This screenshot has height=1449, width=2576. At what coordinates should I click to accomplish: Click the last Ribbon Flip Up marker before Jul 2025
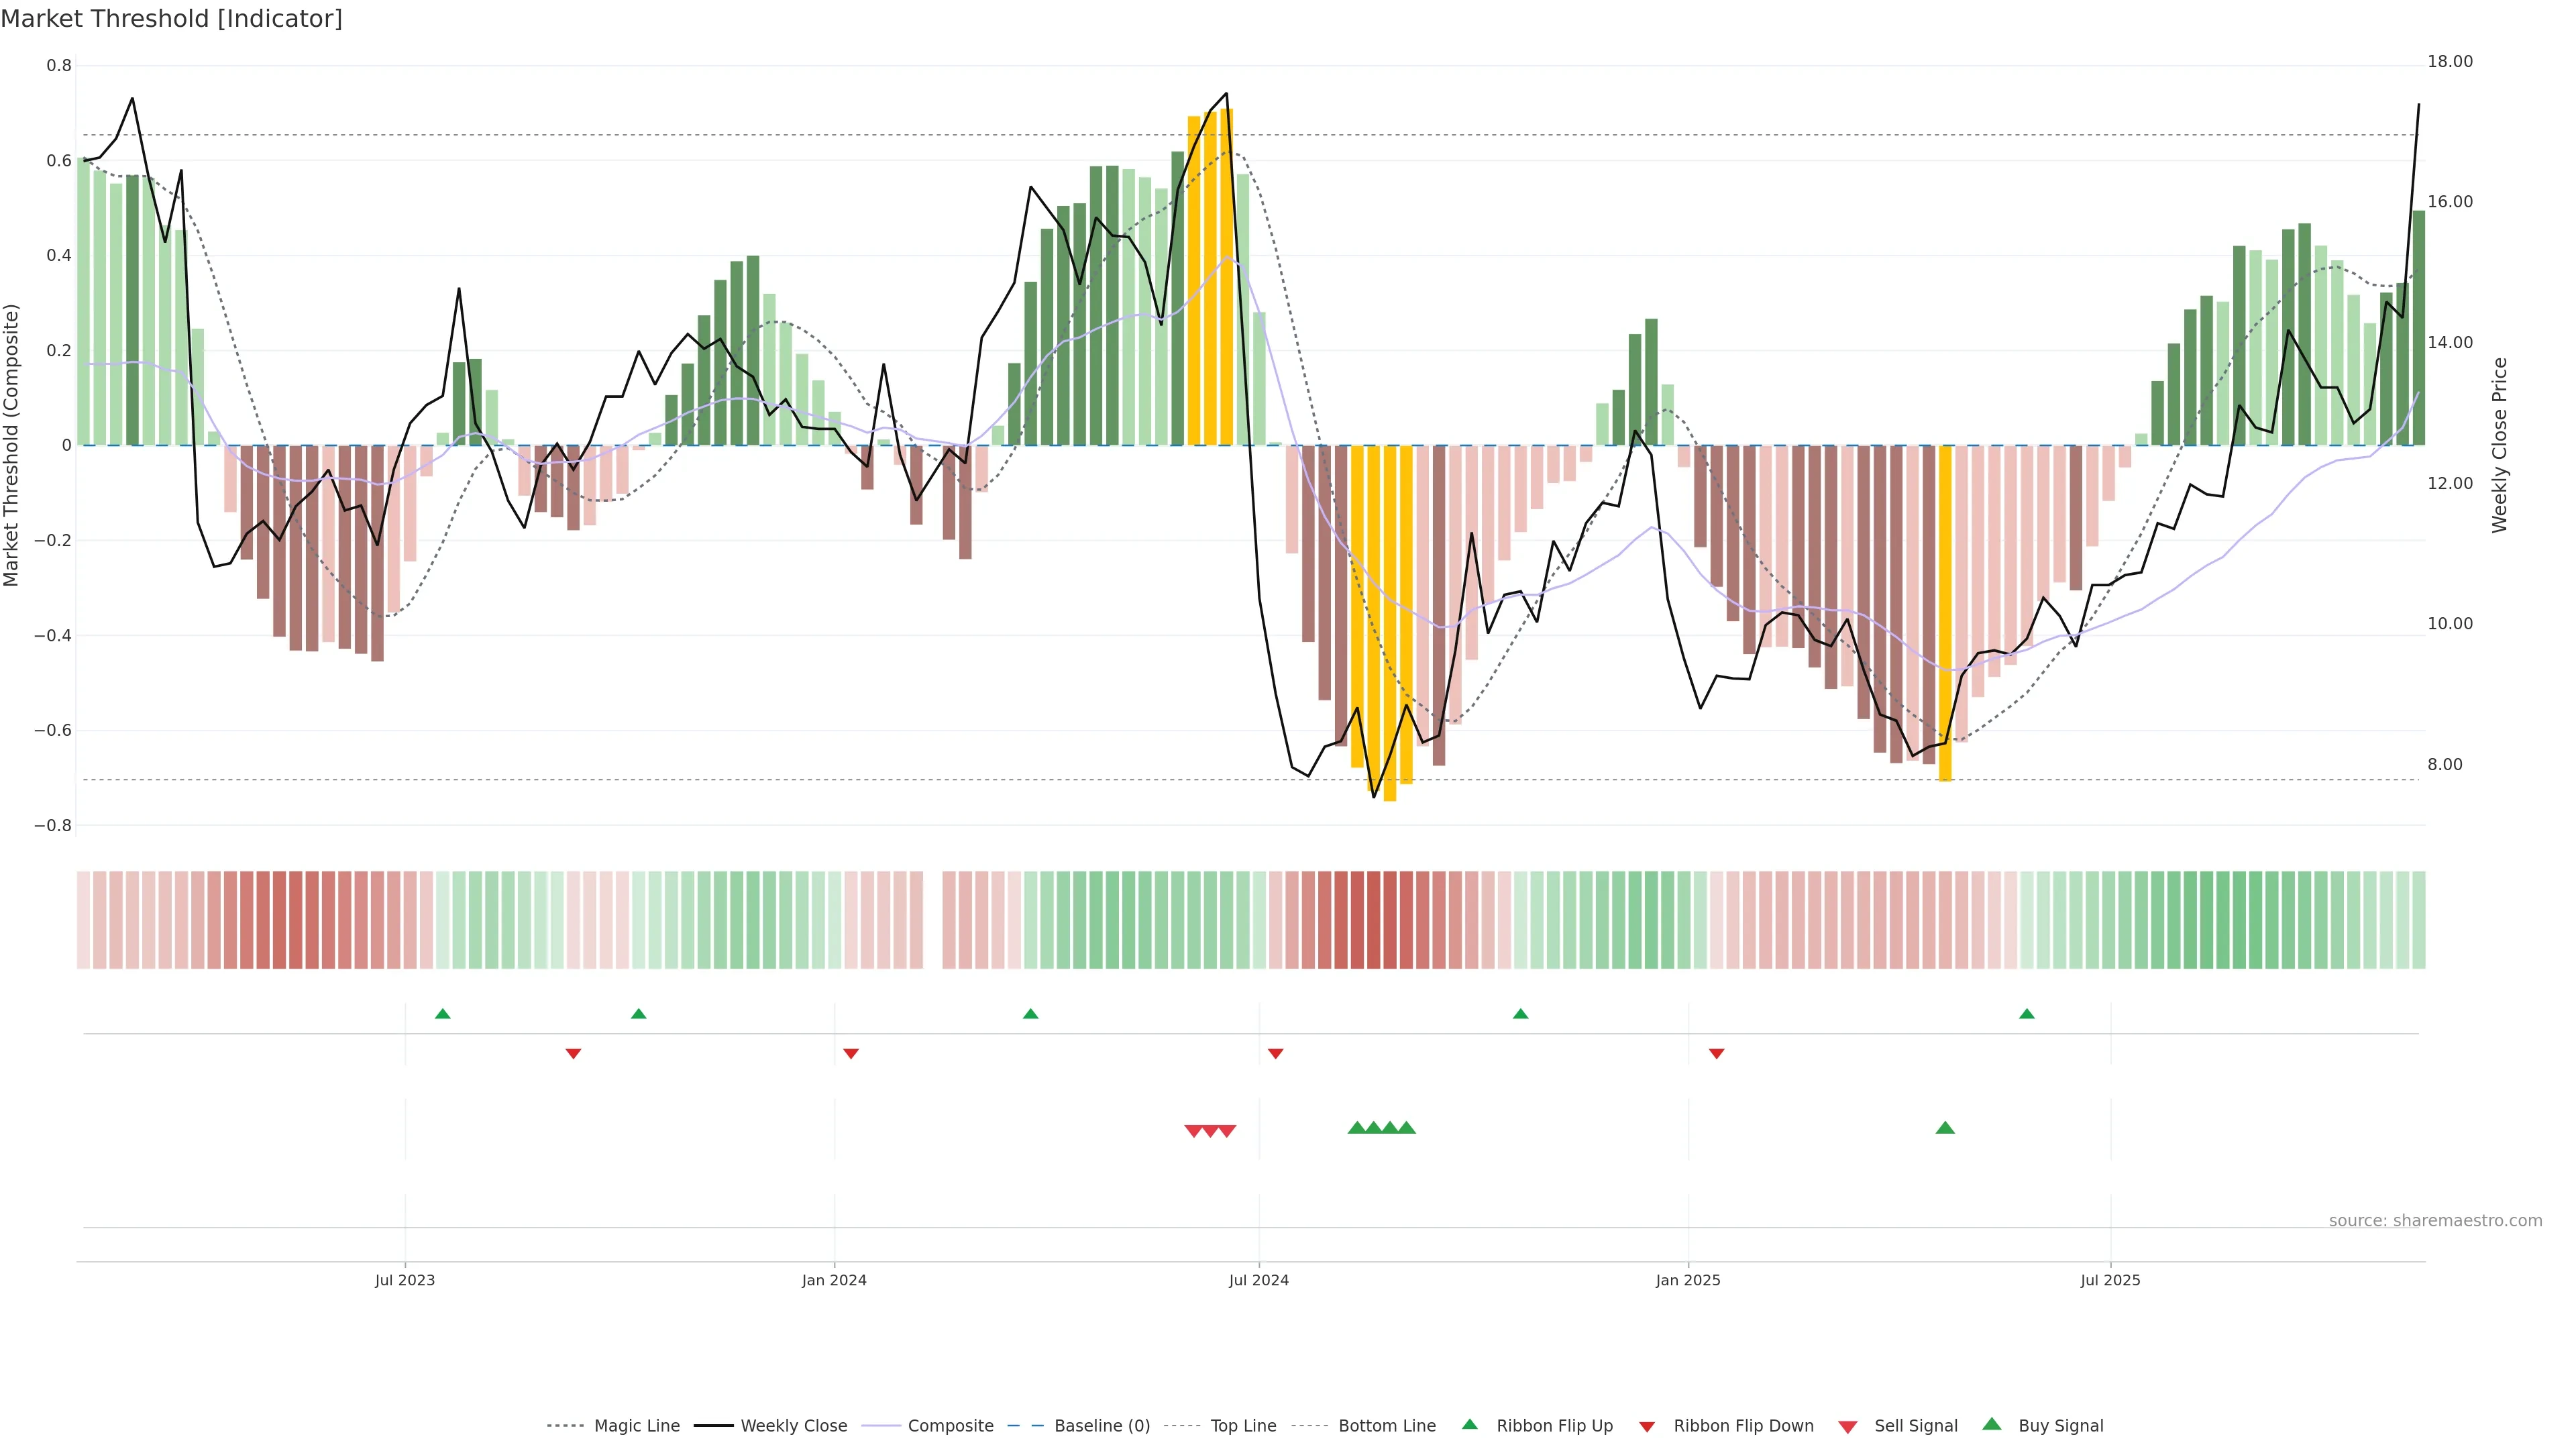point(2026,1014)
